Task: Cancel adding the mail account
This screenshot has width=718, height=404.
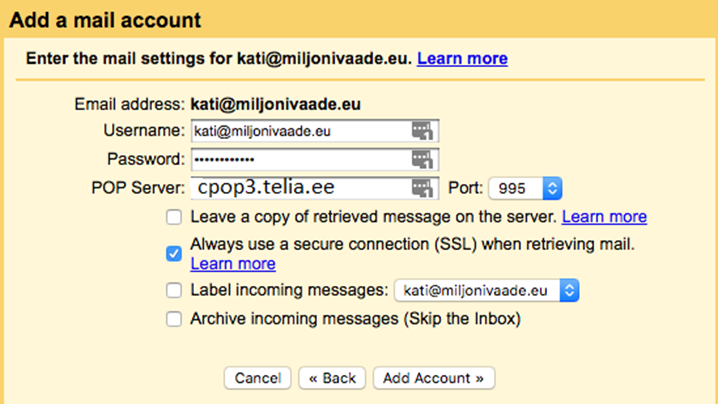Action: tap(257, 378)
